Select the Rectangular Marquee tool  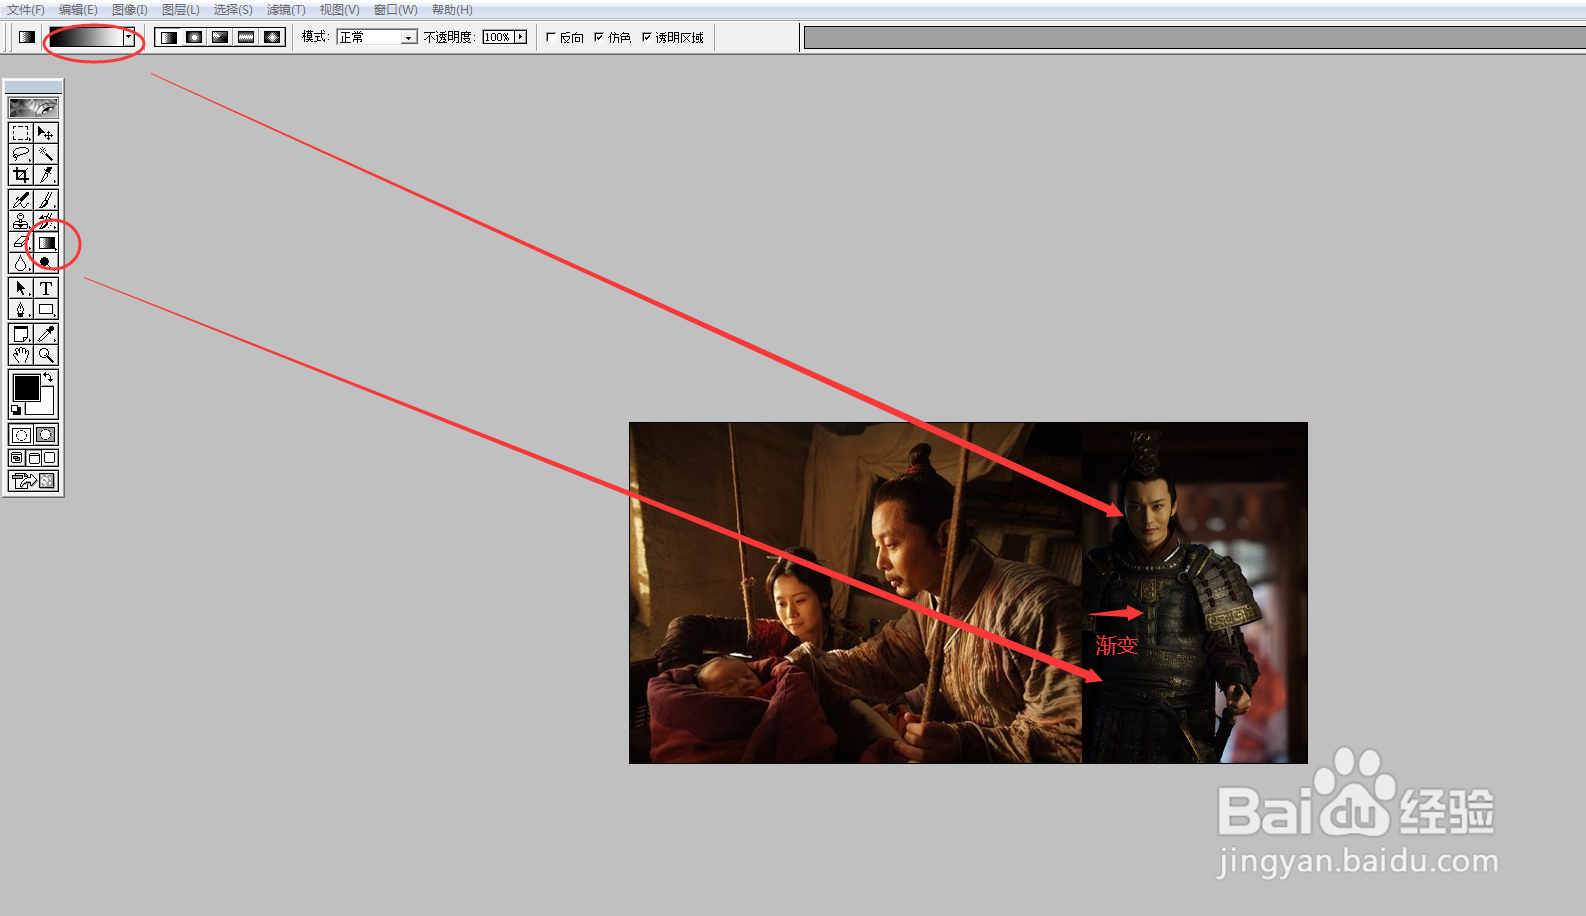coord(21,133)
